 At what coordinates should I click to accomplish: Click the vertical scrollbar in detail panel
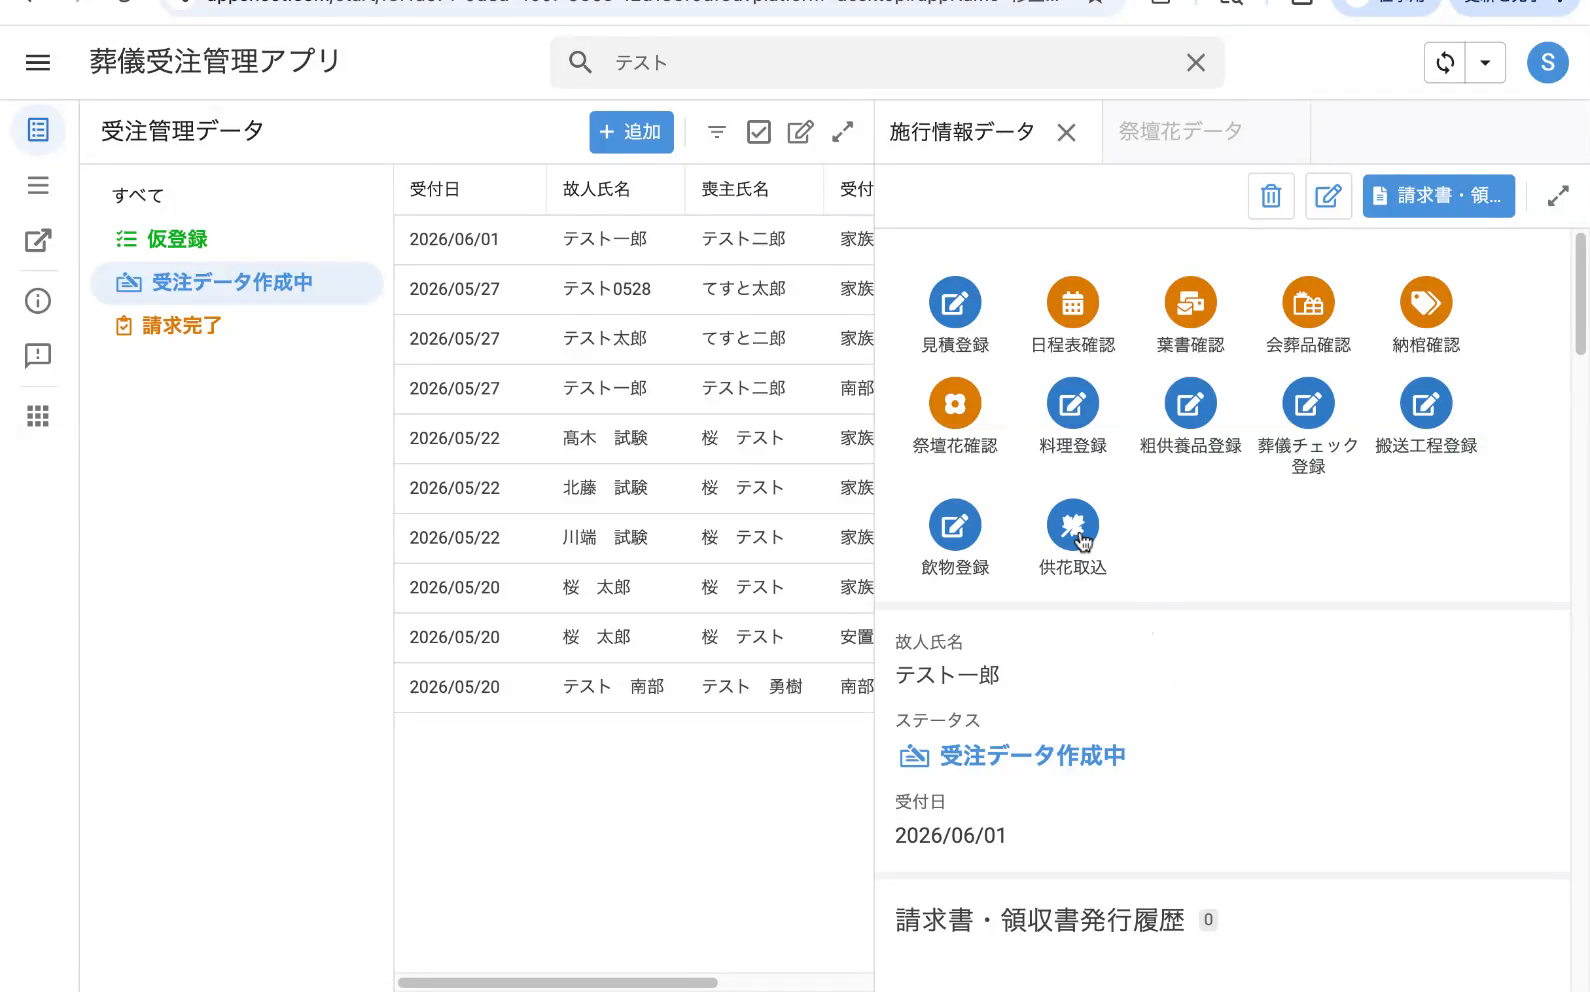[x=1580, y=294]
